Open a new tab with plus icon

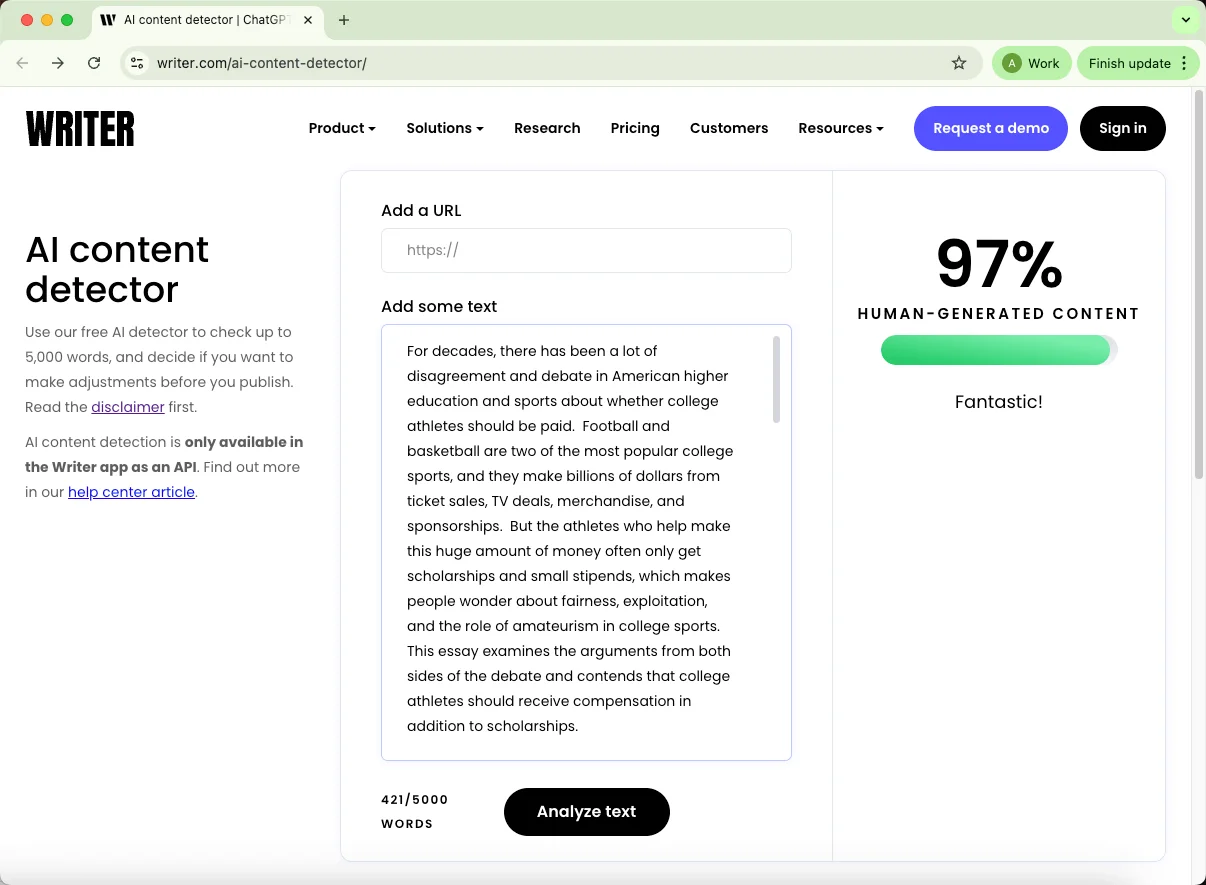pos(344,20)
